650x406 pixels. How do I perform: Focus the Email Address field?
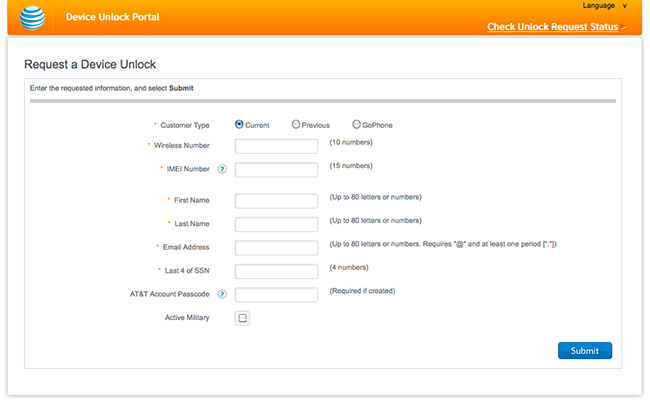(x=276, y=248)
